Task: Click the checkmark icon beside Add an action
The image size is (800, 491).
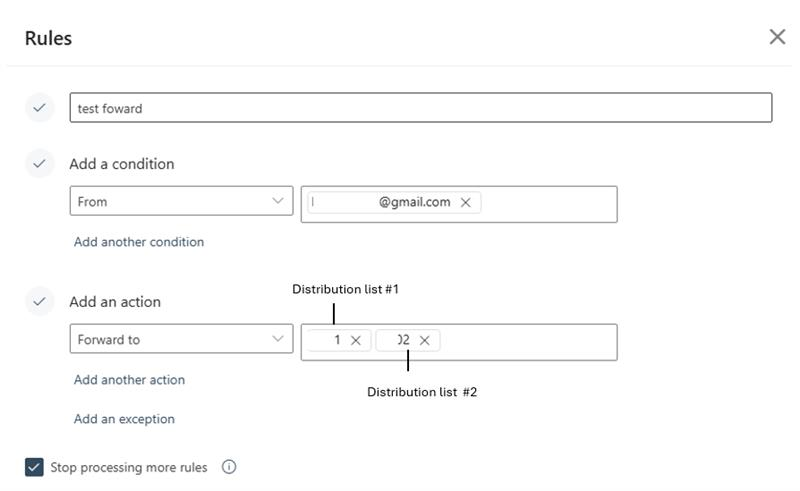Action: pyautogui.click(x=39, y=301)
